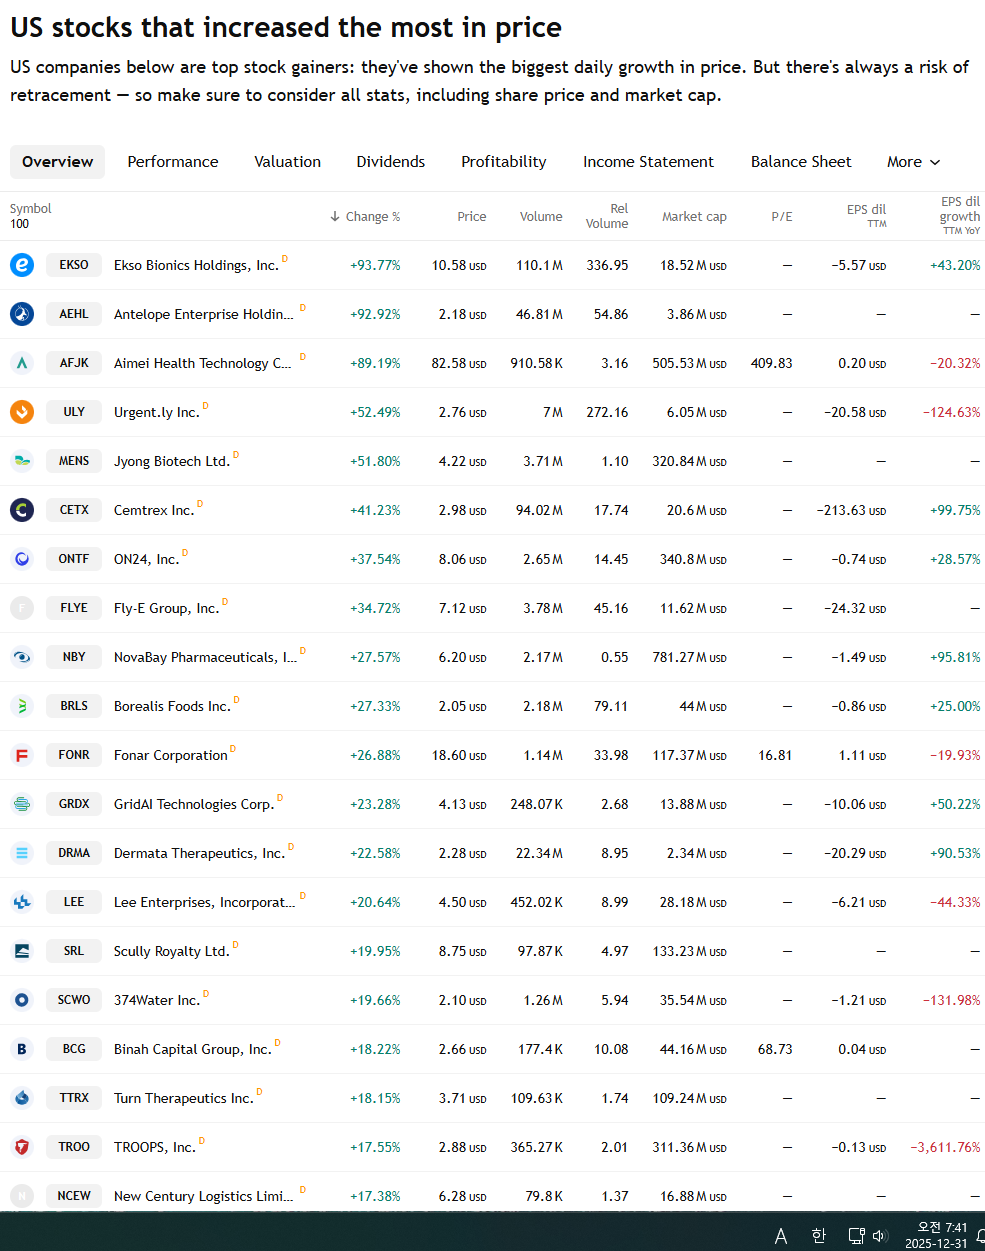Open the TROOPS, Inc. company name
The image size is (985, 1251).
[x=155, y=1147]
